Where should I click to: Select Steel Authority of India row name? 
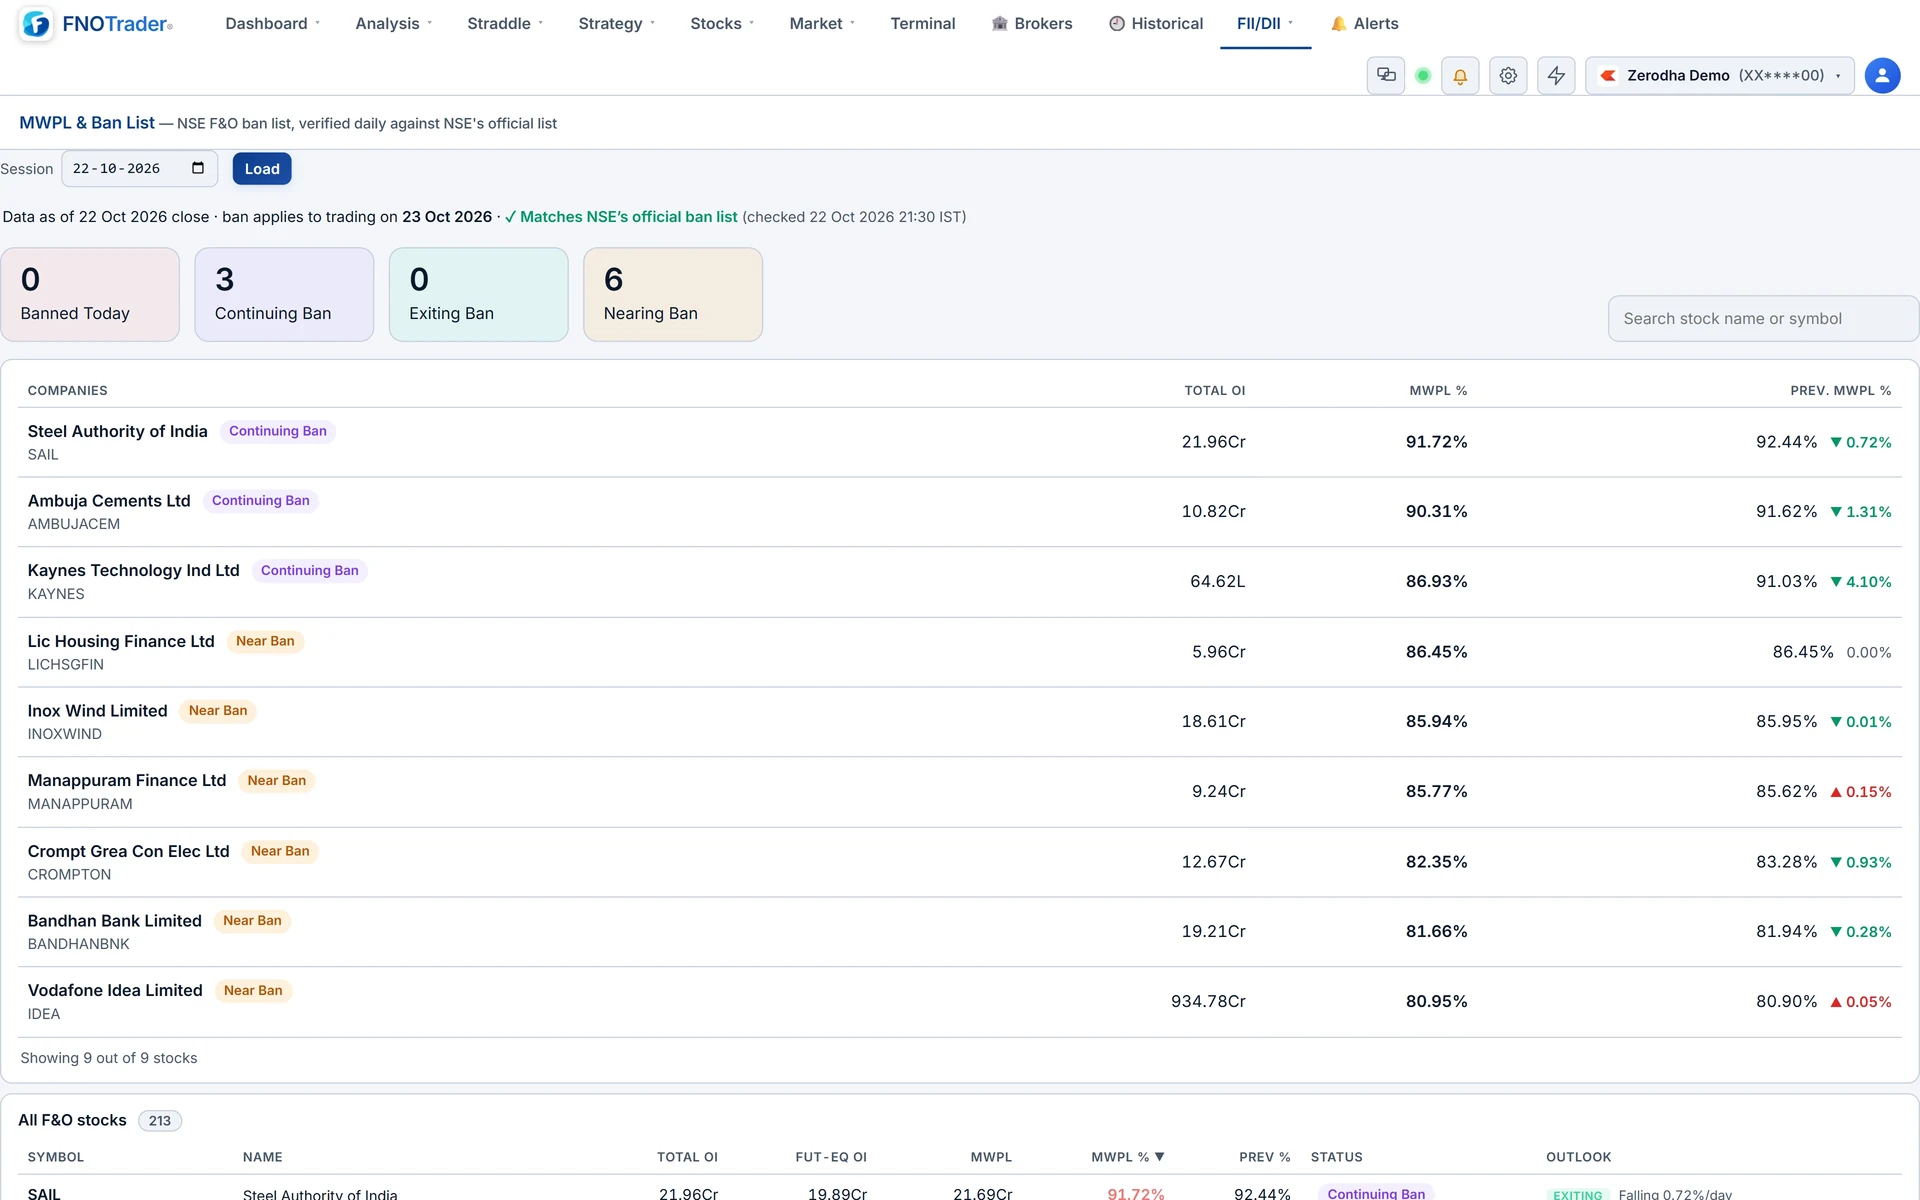[117, 431]
